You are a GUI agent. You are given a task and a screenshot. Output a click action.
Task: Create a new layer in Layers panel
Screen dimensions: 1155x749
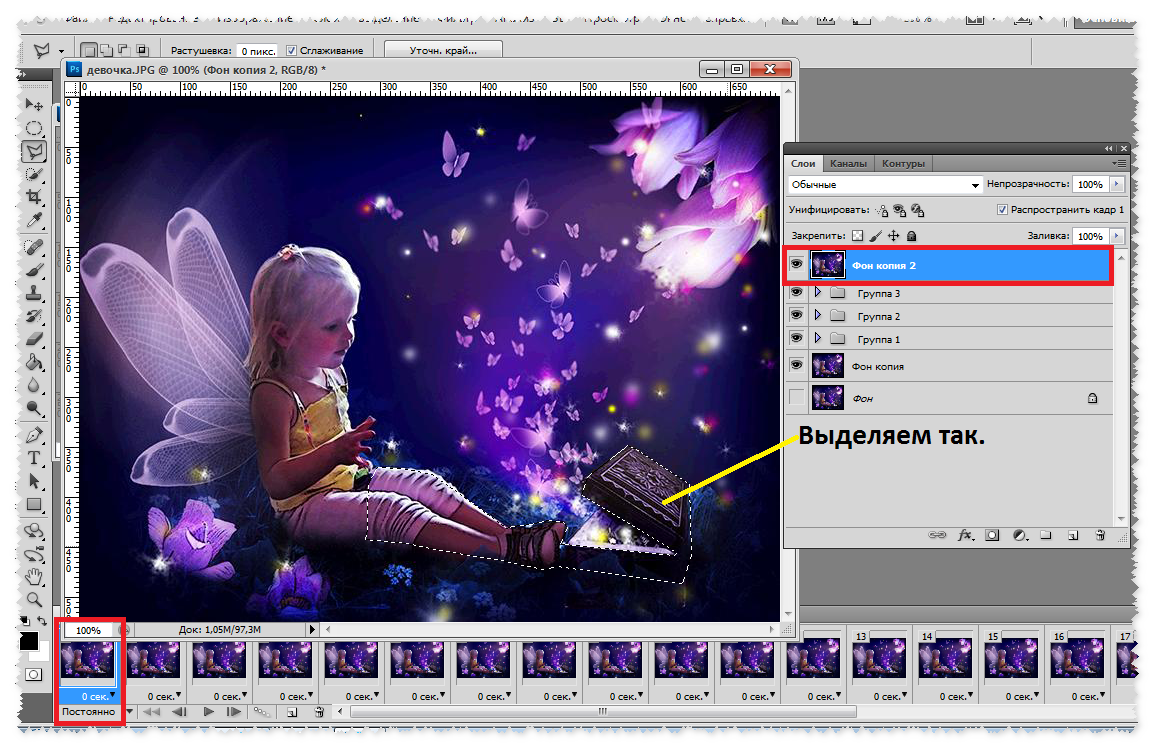coord(1073,535)
